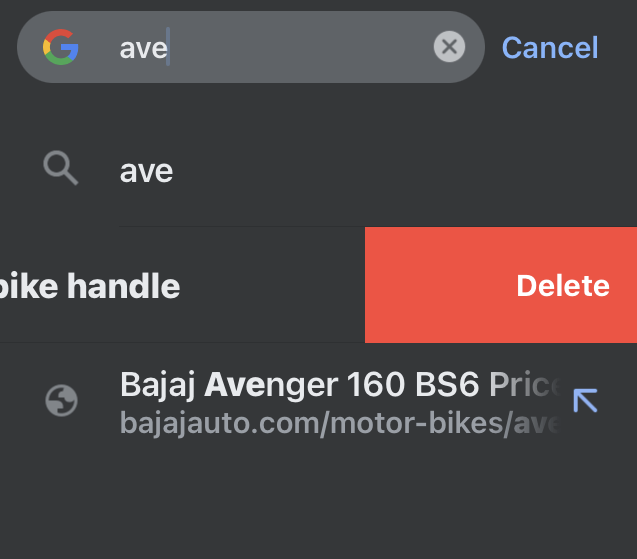
Task: Clear search text with the X button
Action: pyautogui.click(x=449, y=47)
